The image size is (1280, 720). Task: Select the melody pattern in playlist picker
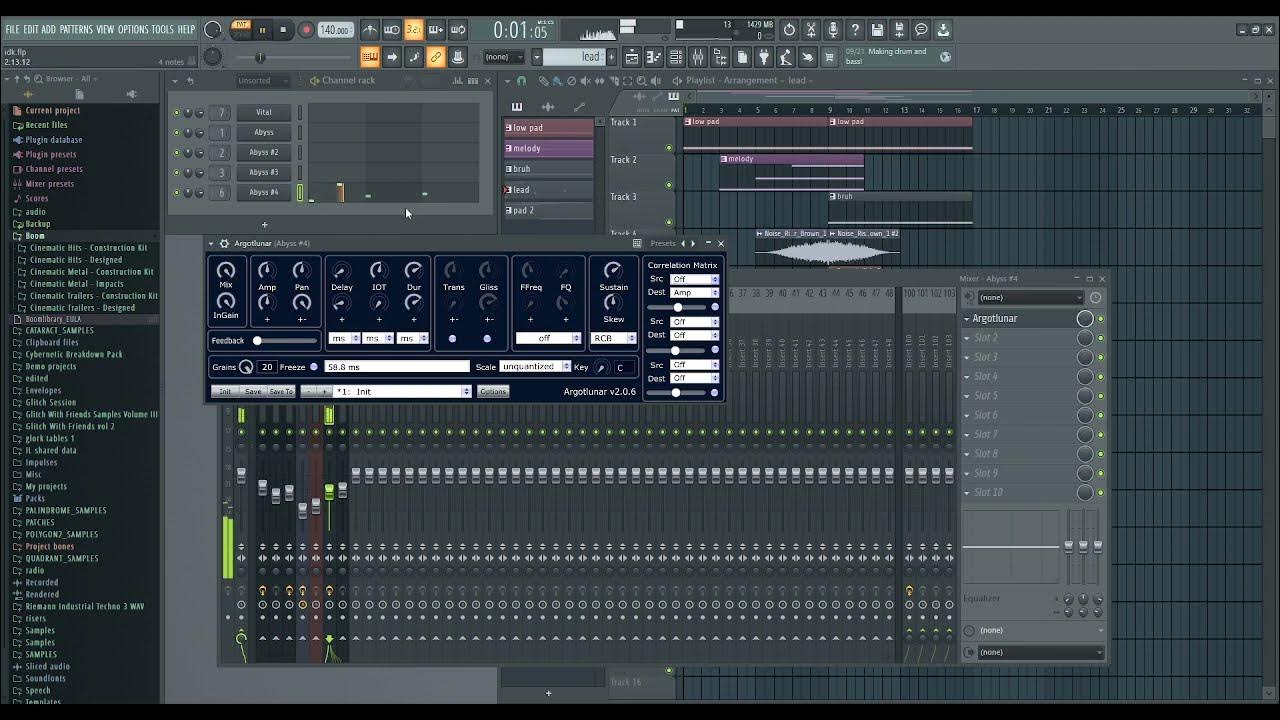[548, 148]
